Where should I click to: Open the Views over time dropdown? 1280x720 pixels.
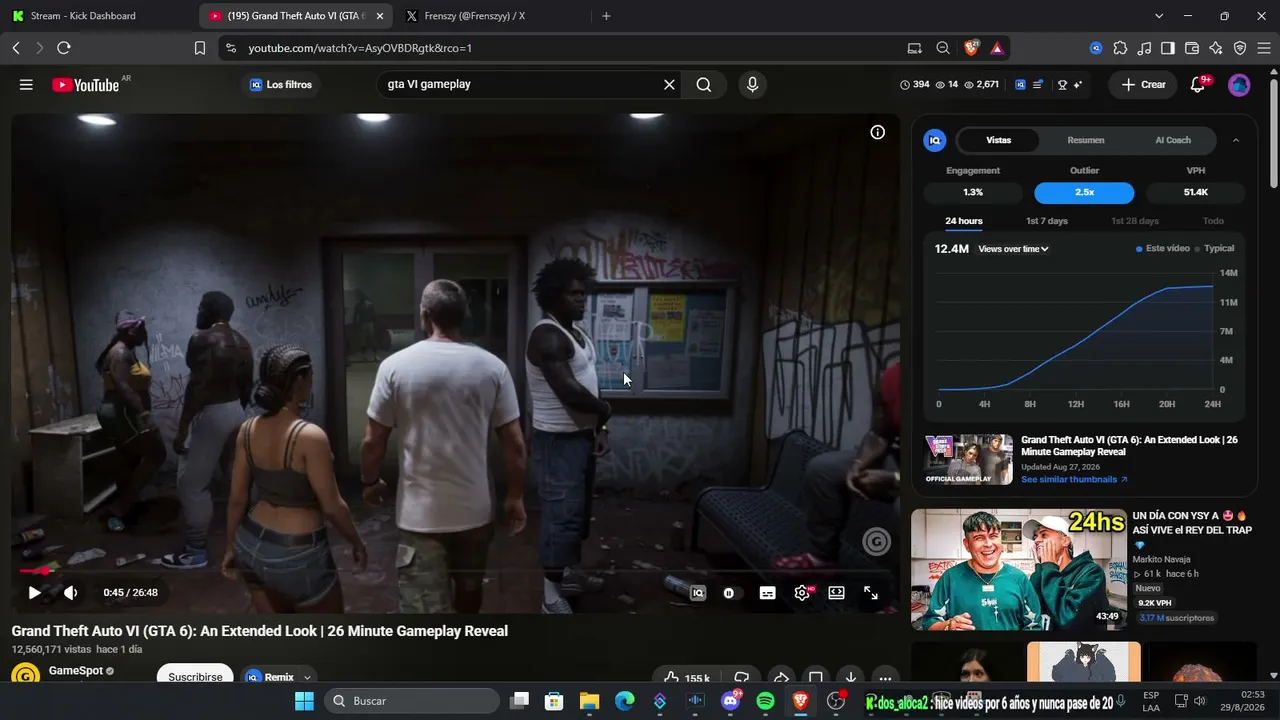1013,249
